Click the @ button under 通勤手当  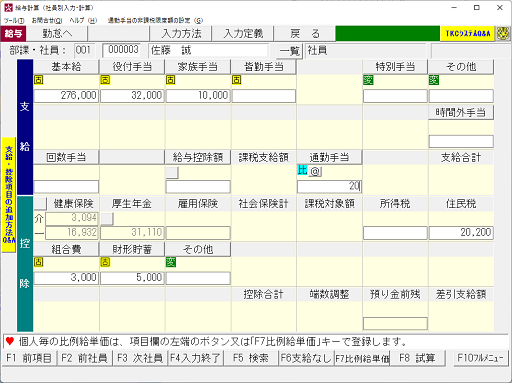315,171
